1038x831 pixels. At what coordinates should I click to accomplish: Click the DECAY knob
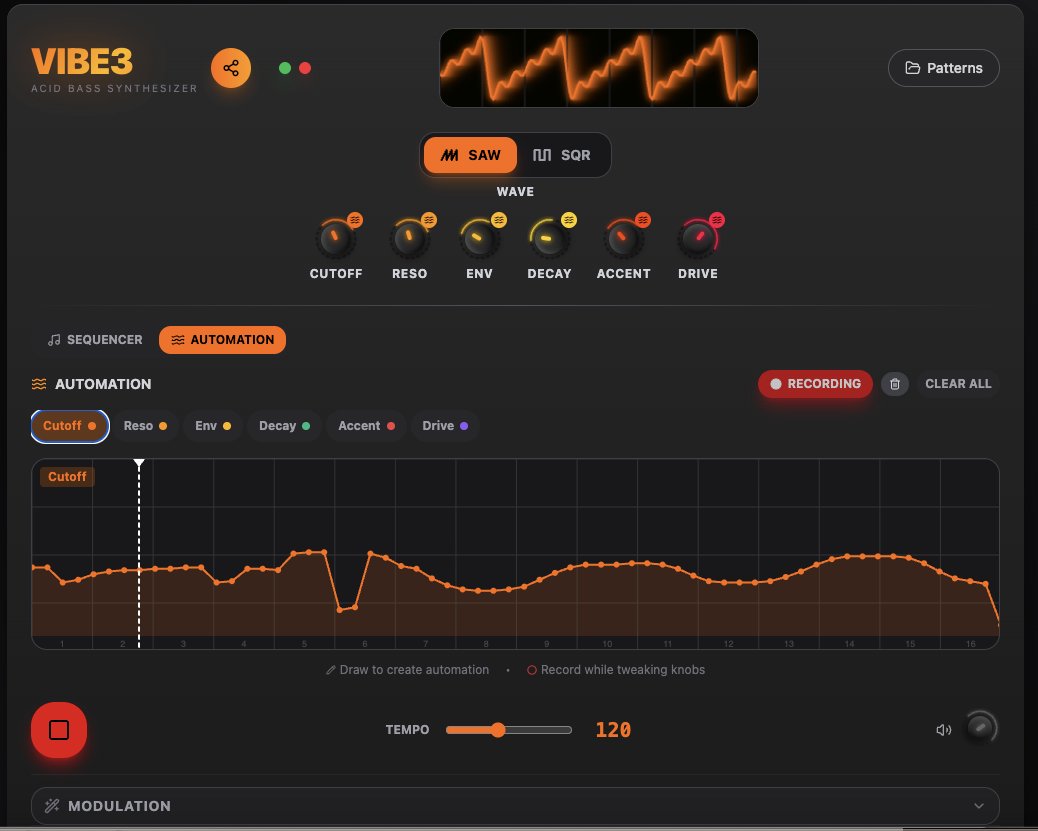pos(548,238)
